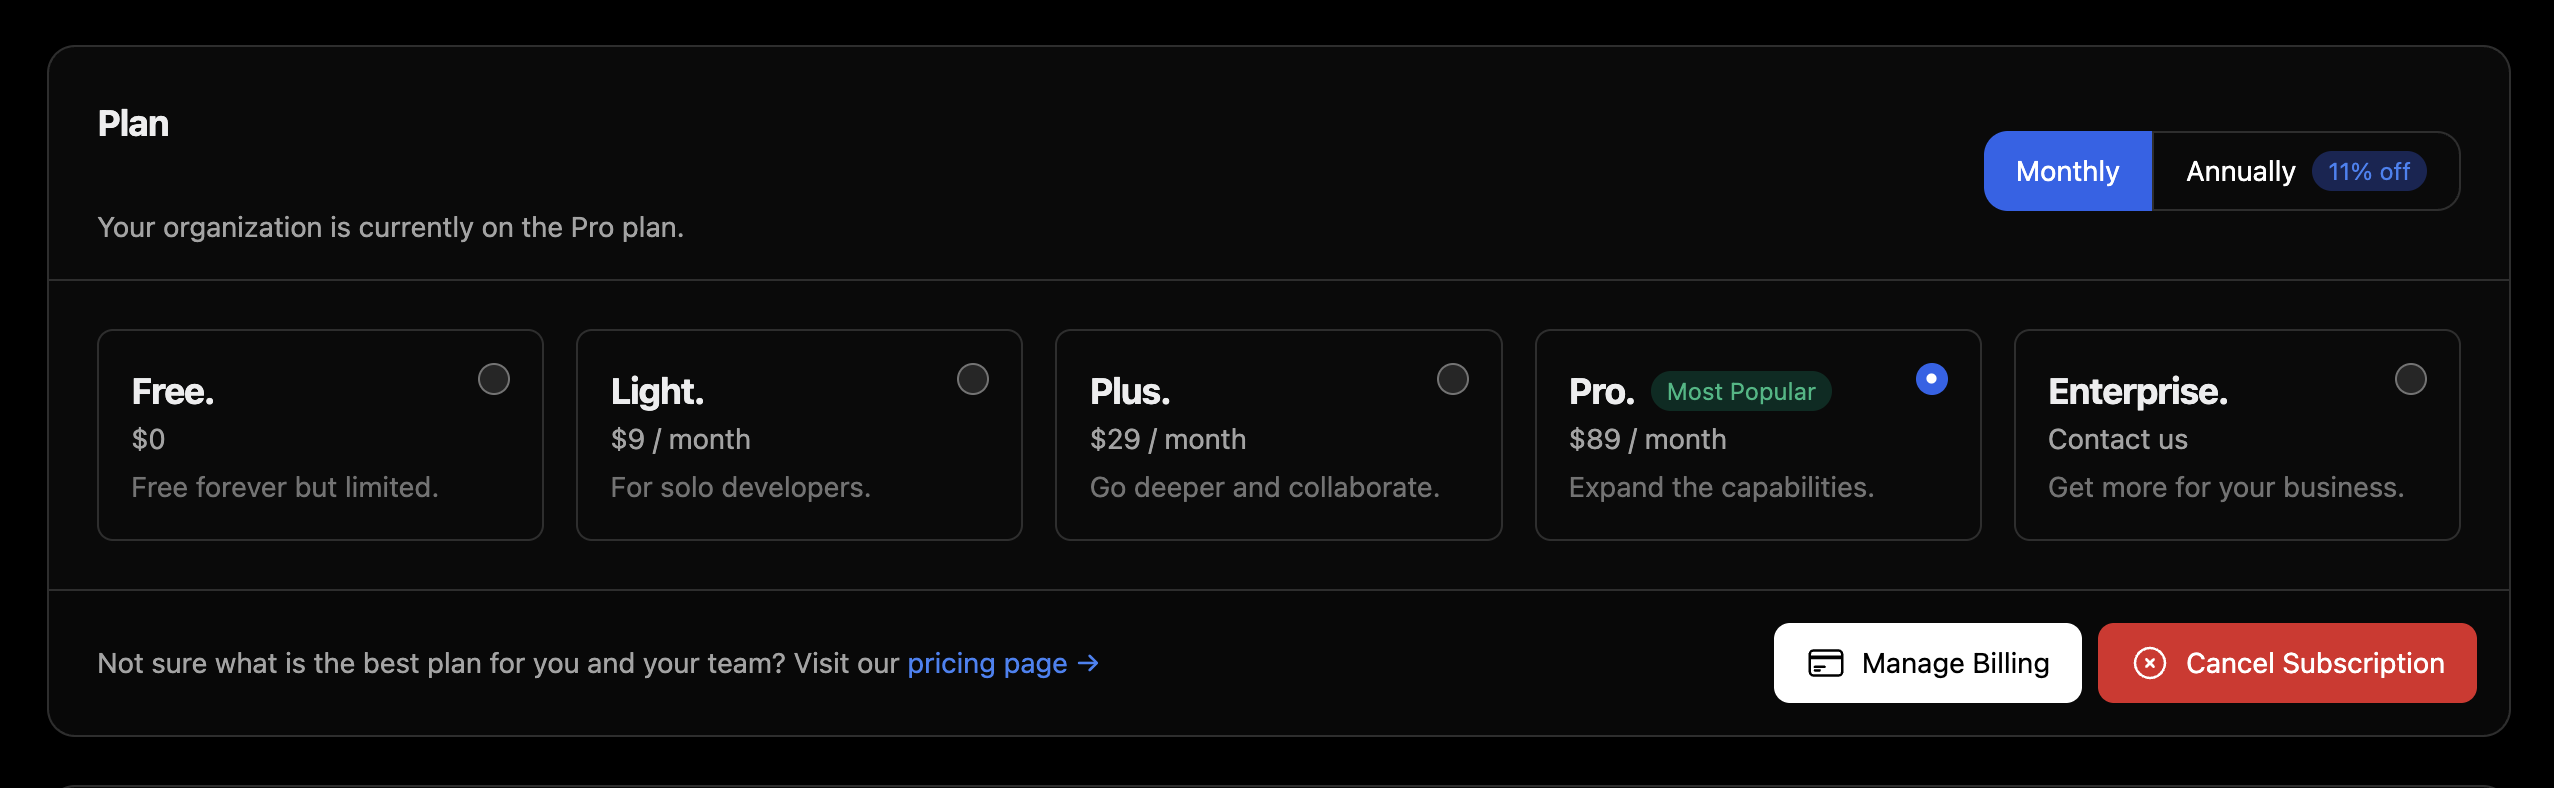The image size is (2554, 788).
Task: Open the Manage Billing button
Action: 1927,663
